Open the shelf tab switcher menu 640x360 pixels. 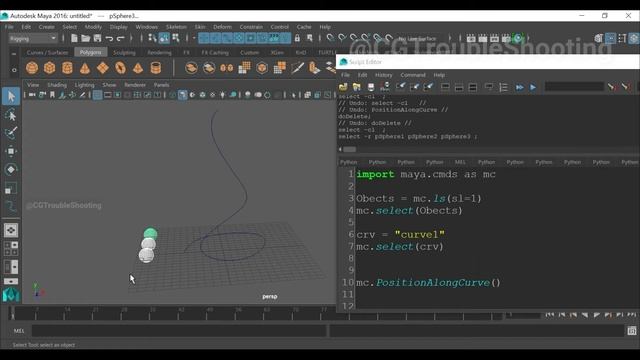point(14,53)
